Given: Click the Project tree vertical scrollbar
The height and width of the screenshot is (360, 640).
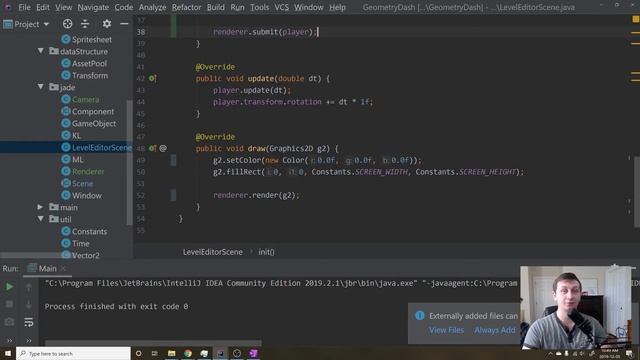Looking at the screenshot, I should [x=130, y=162].
